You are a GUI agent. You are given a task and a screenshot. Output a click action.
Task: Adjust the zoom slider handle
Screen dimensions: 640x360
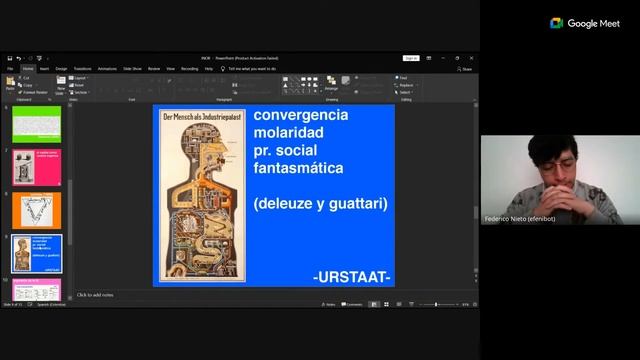[436, 304]
